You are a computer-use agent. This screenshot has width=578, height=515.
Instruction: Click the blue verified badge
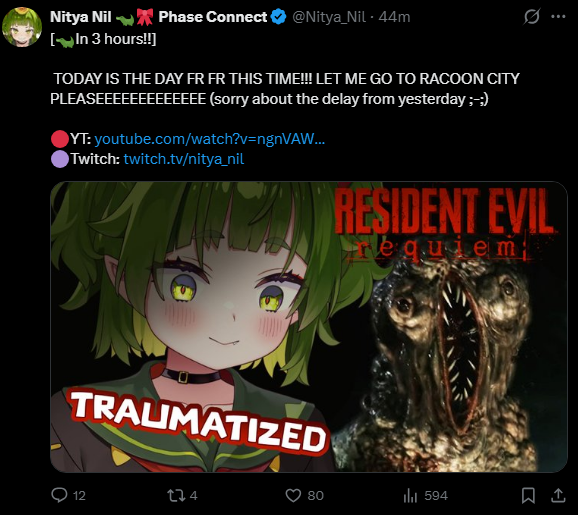pyautogui.click(x=279, y=17)
